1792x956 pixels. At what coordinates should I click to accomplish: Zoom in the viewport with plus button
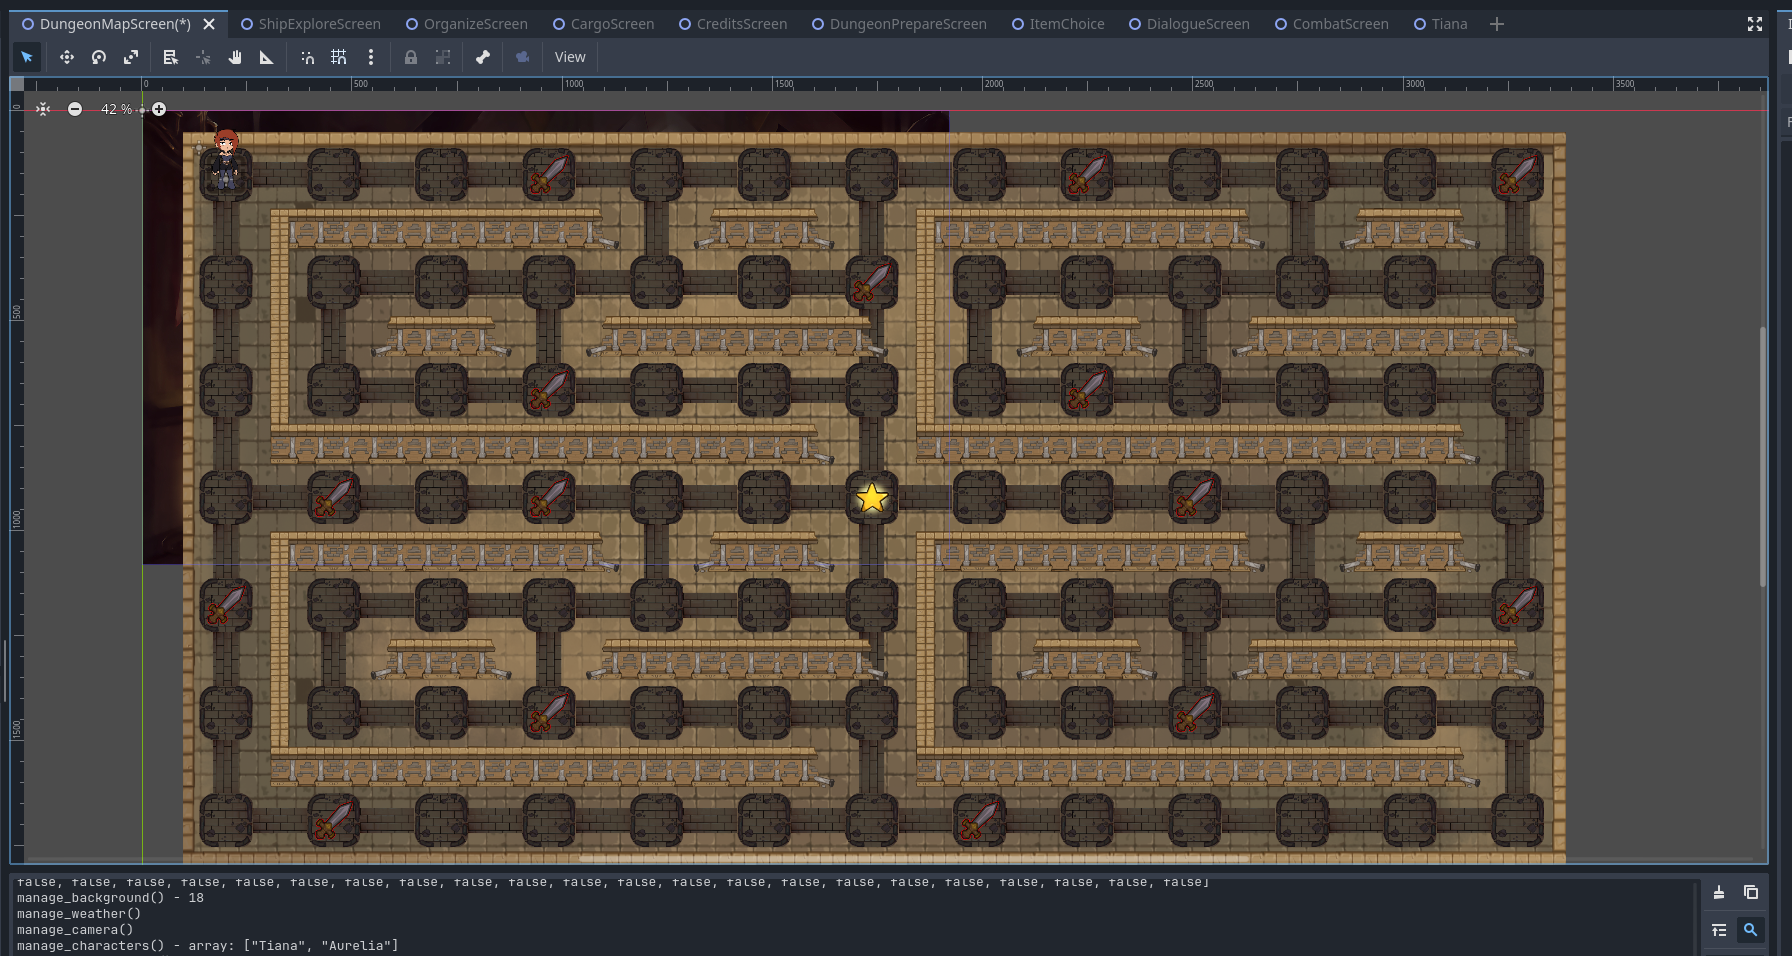[x=159, y=109]
